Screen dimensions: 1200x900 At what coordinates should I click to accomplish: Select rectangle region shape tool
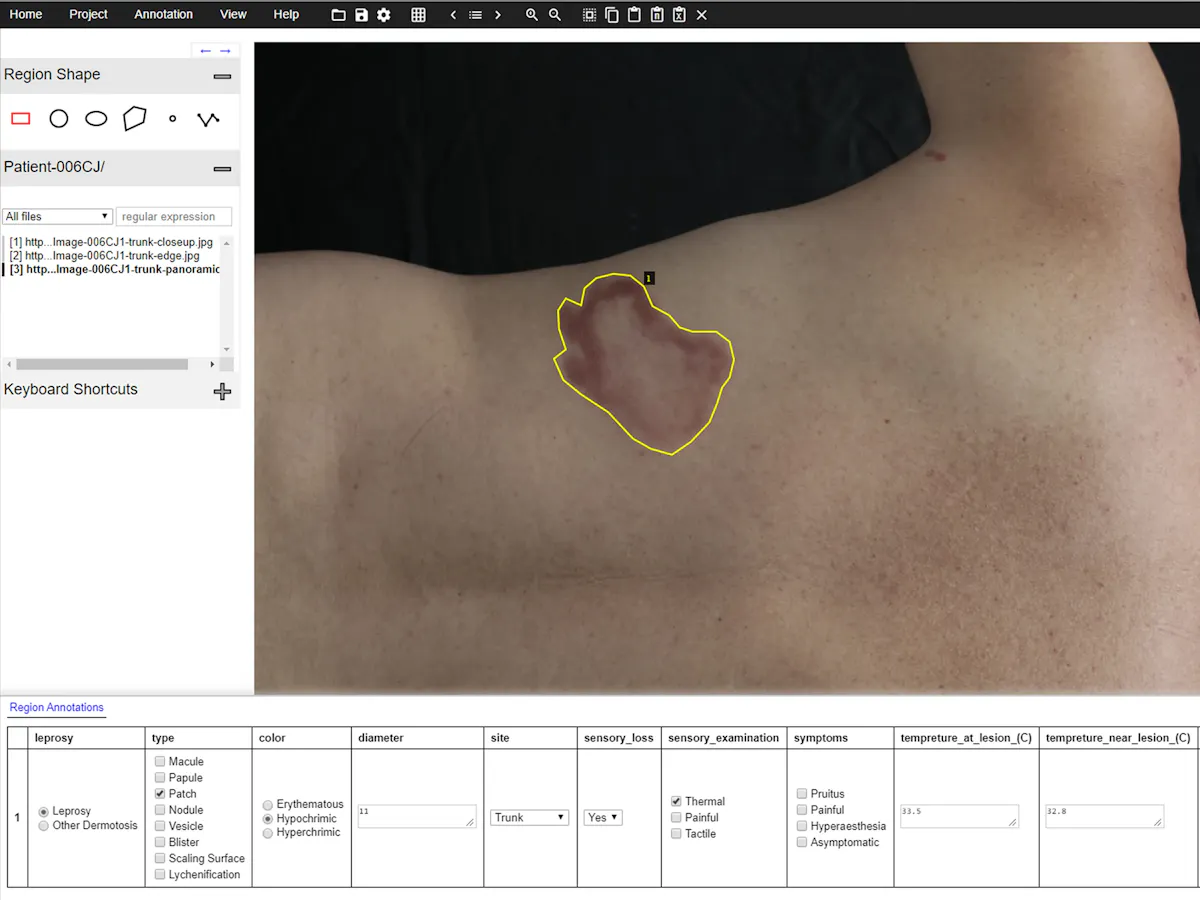click(21, 119)
